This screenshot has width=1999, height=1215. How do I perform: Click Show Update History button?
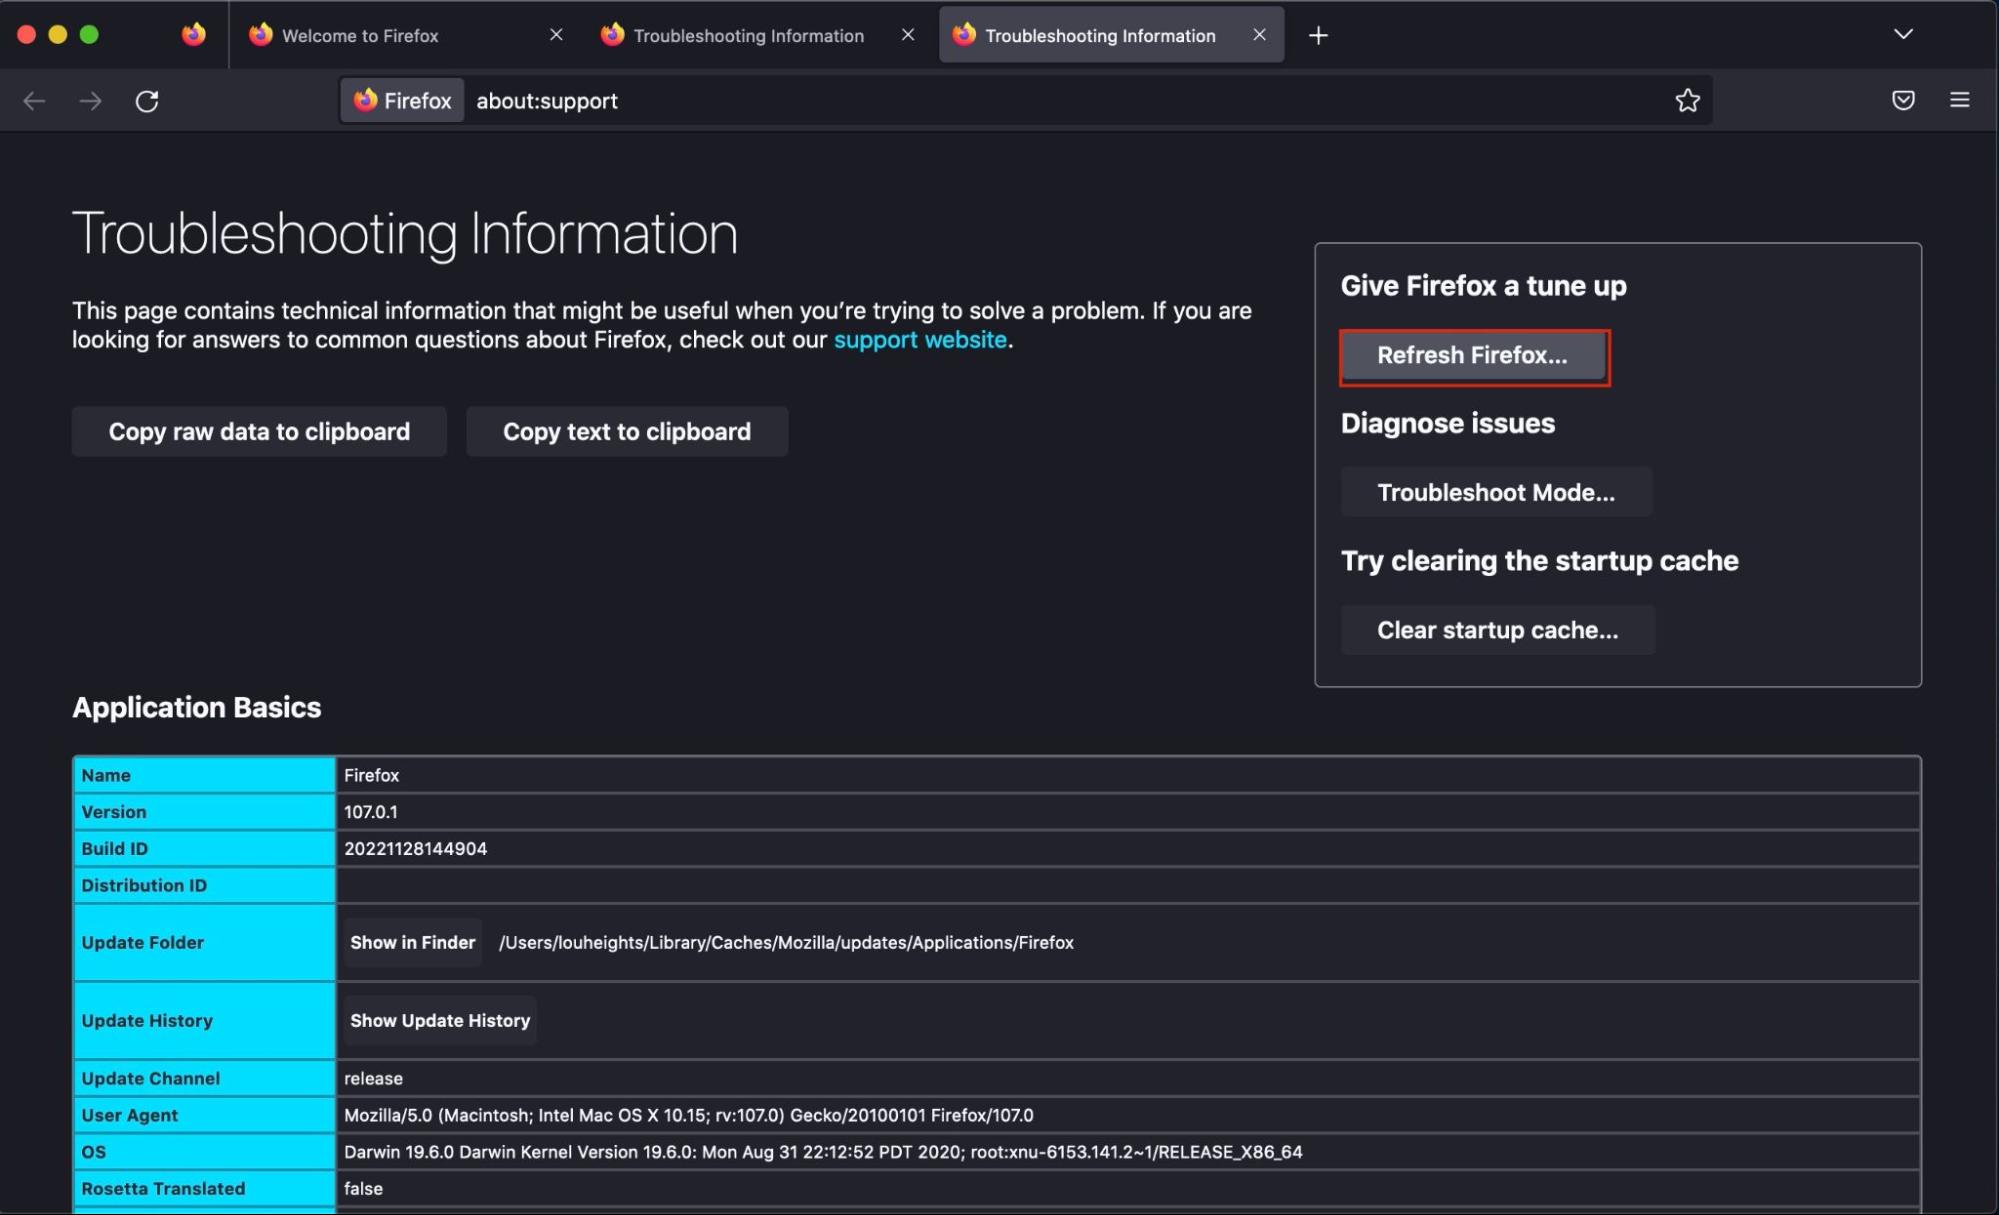440,1020
